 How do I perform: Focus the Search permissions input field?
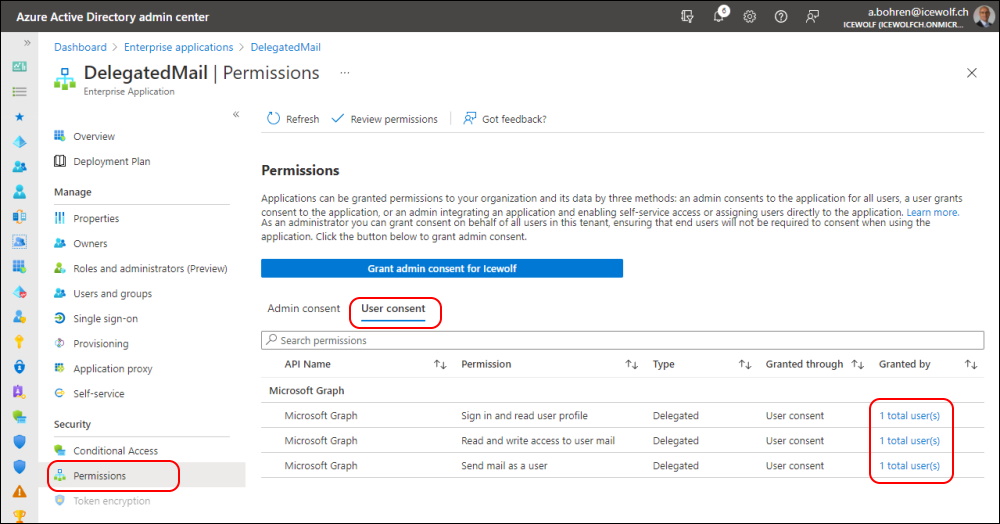[622, 340]
